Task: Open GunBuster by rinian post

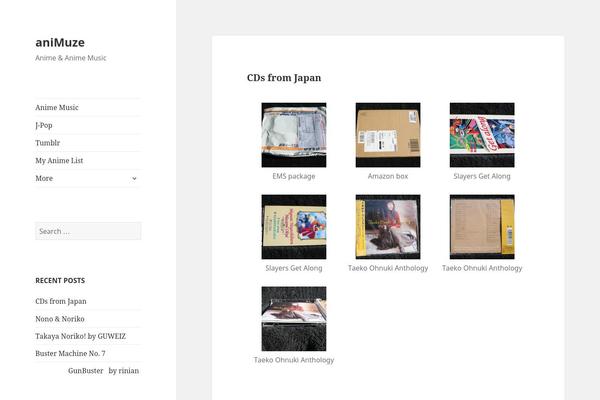Action: tap(103, 371)
